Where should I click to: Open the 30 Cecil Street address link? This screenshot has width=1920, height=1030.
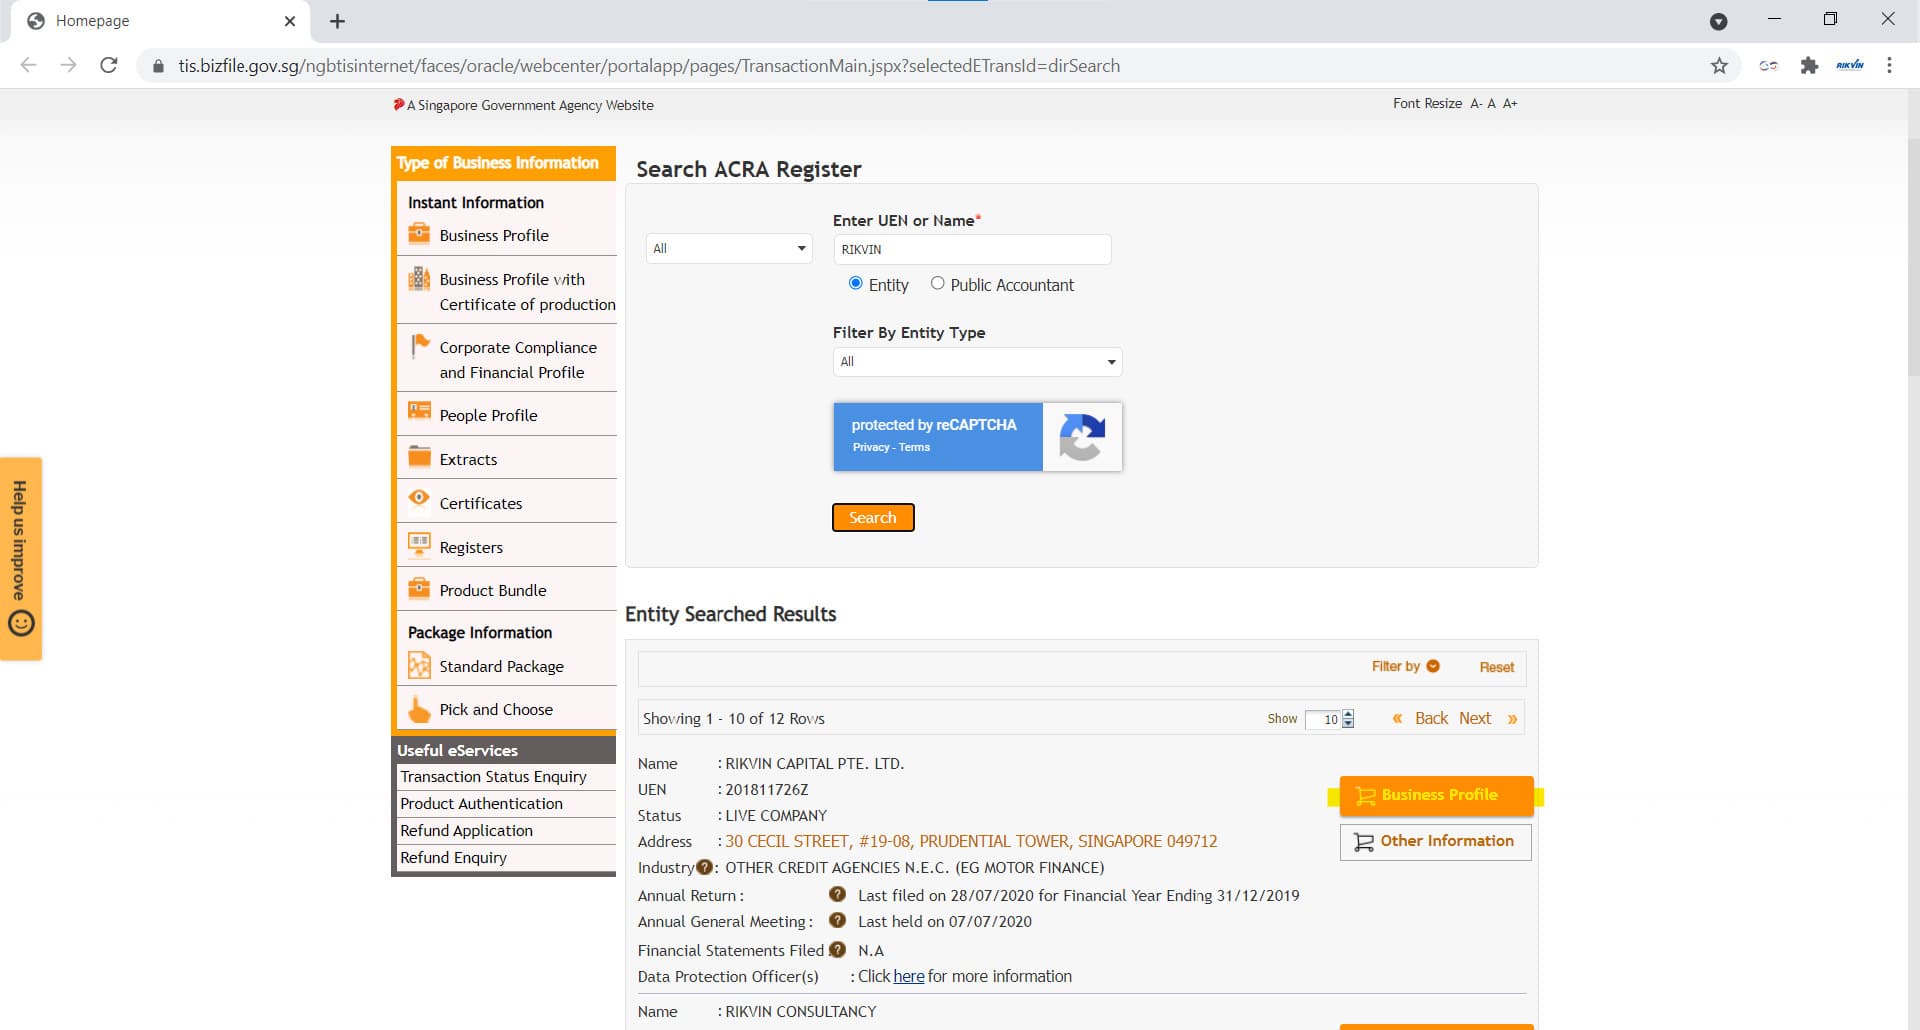tap(971, 841)
